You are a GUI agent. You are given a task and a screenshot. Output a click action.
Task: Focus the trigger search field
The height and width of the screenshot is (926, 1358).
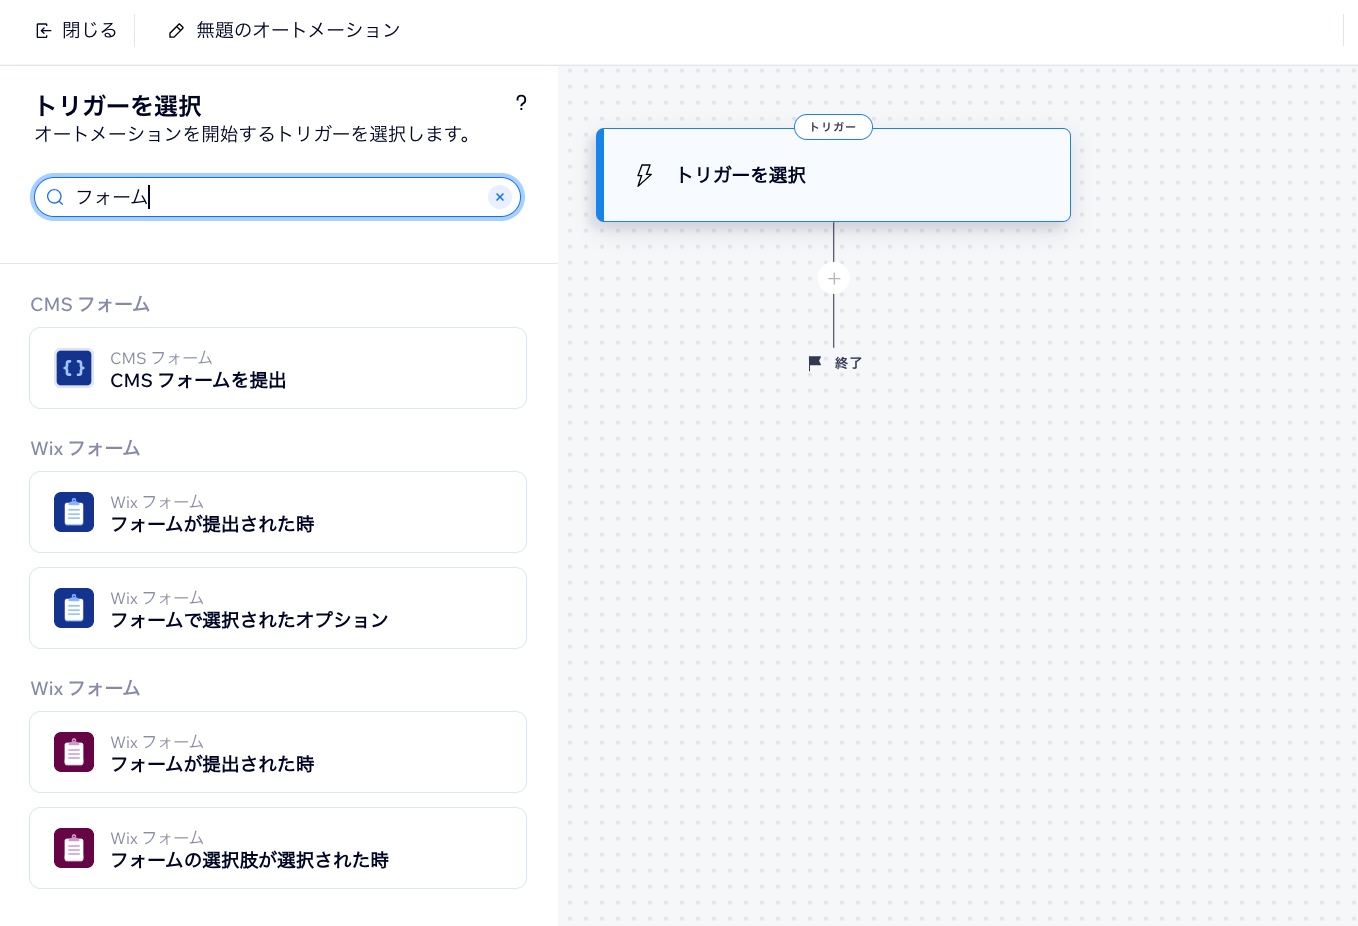click(x=278, y=197)
